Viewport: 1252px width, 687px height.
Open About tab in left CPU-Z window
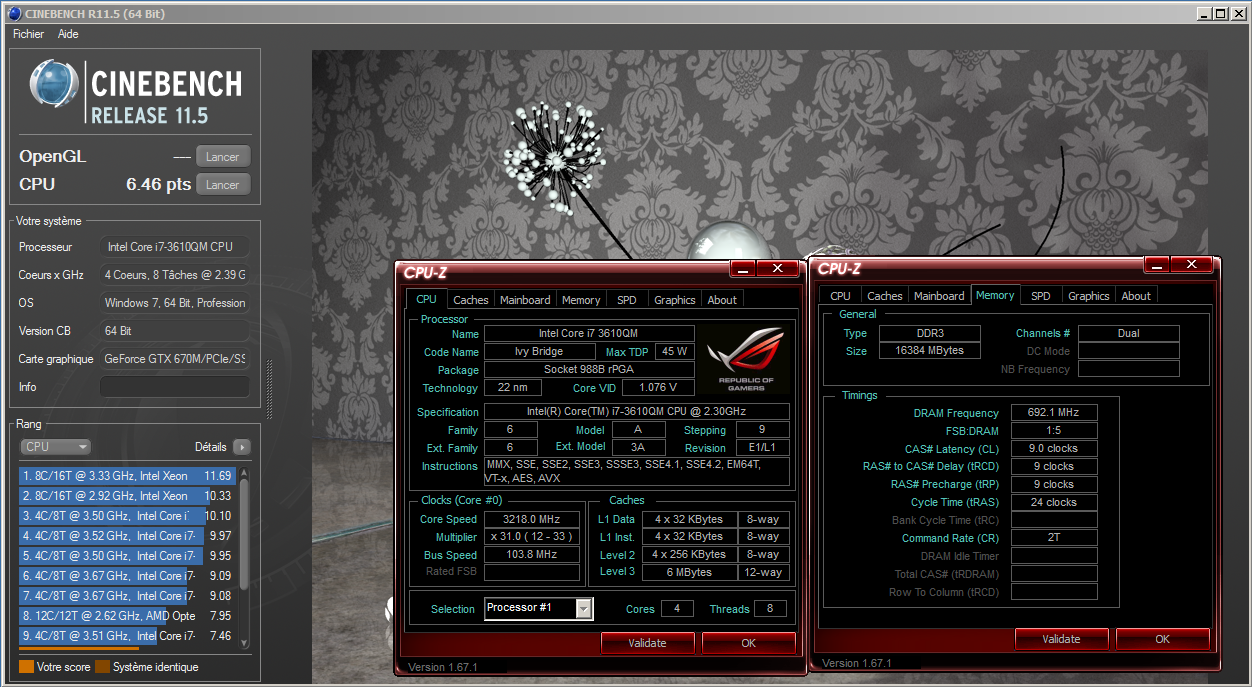(x=722, y=300)
